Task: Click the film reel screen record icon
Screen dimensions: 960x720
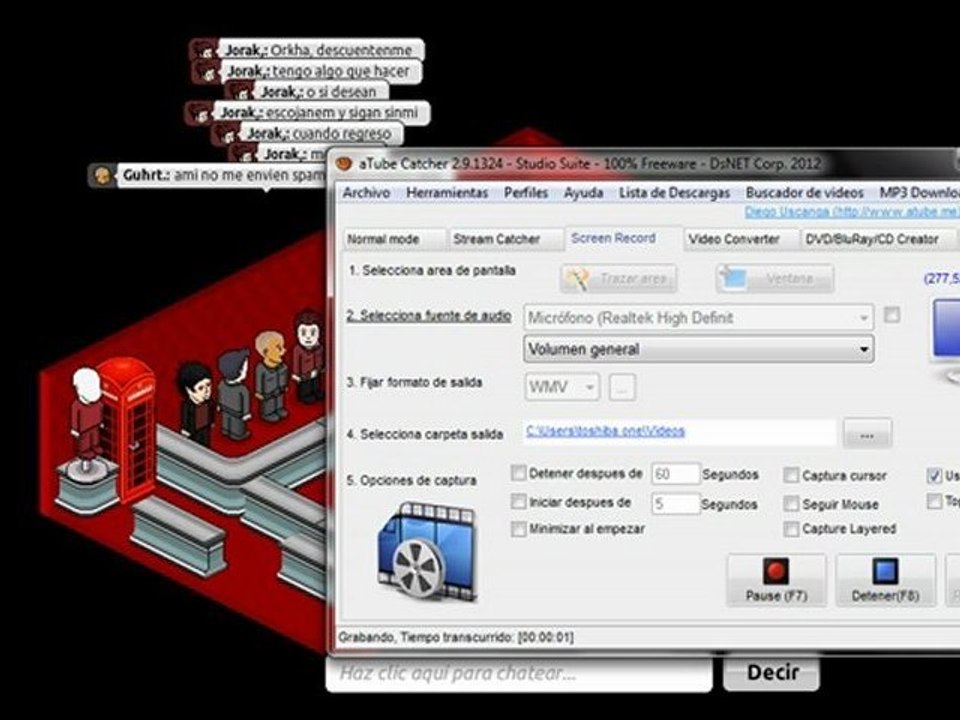Action: (427, 551)
